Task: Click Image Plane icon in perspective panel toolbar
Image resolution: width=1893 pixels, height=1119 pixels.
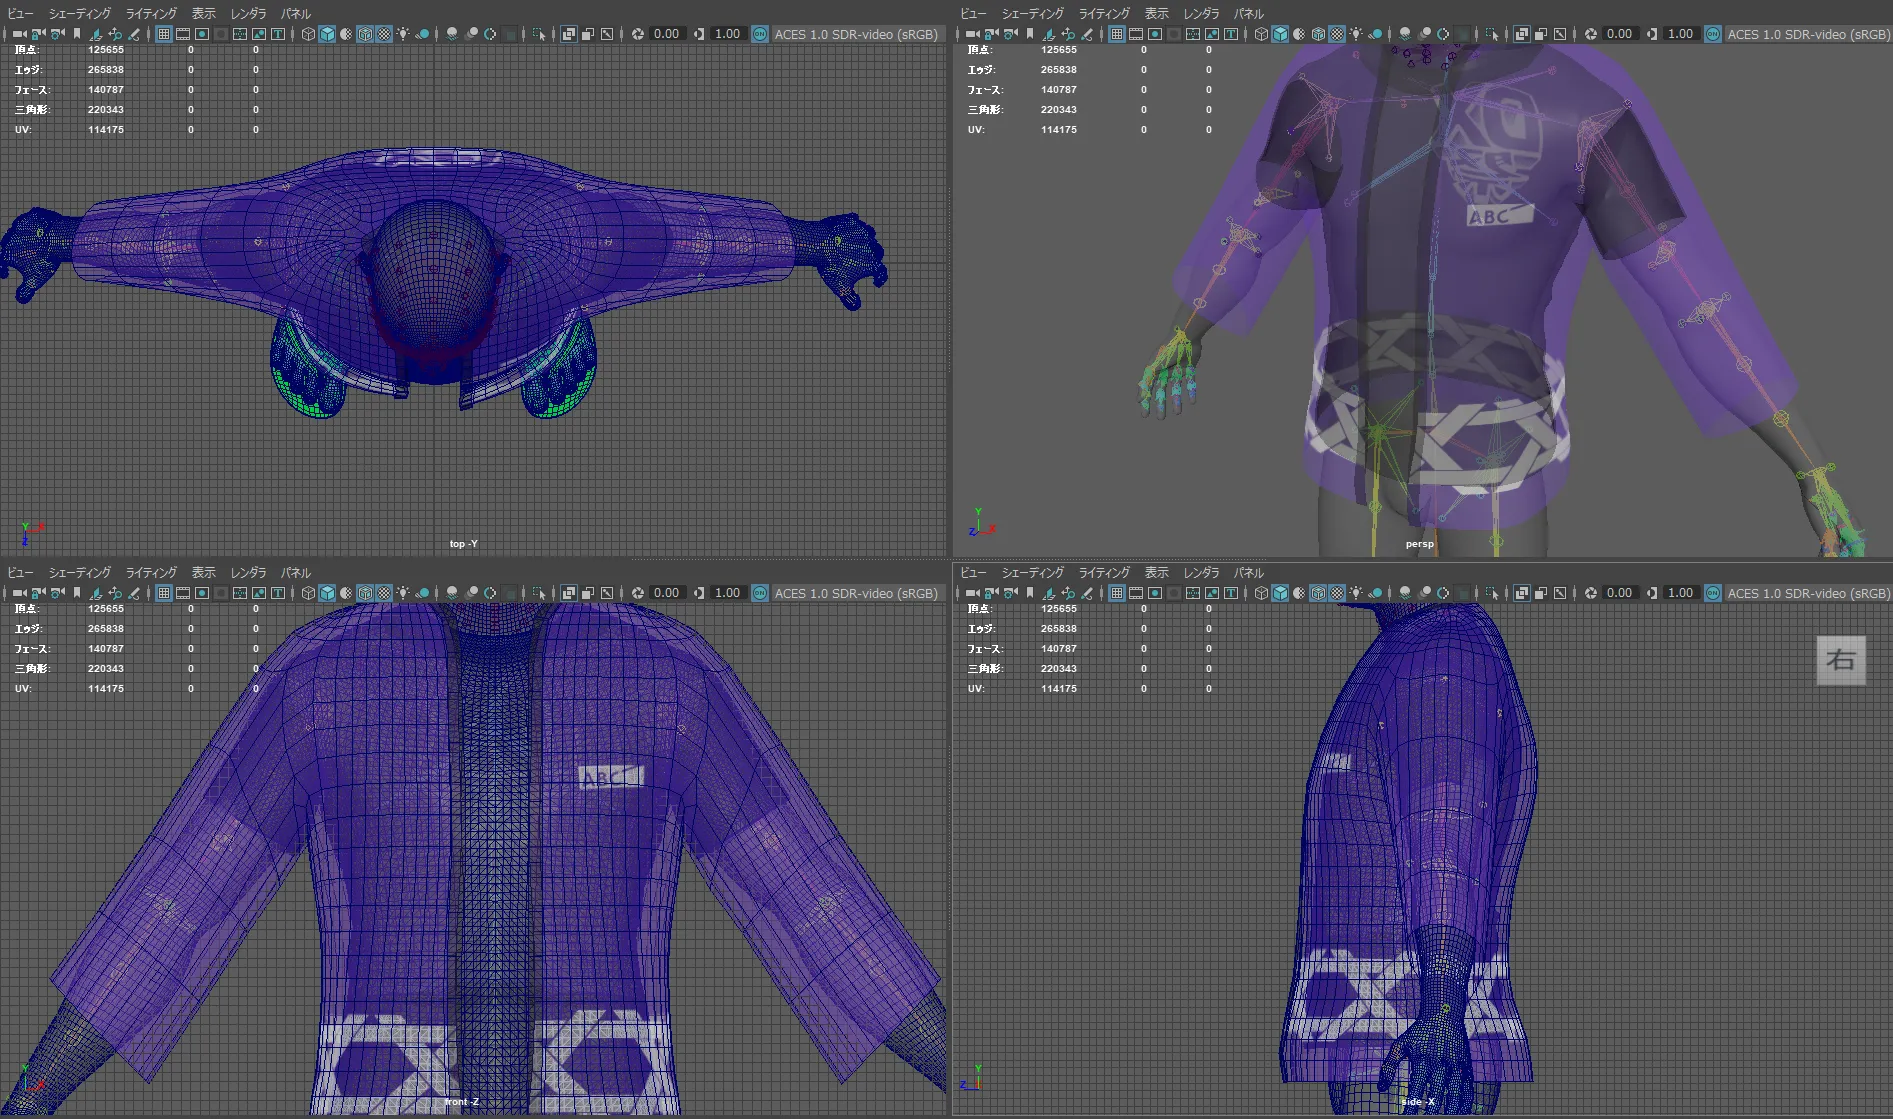Action: tap(1049, 34)
